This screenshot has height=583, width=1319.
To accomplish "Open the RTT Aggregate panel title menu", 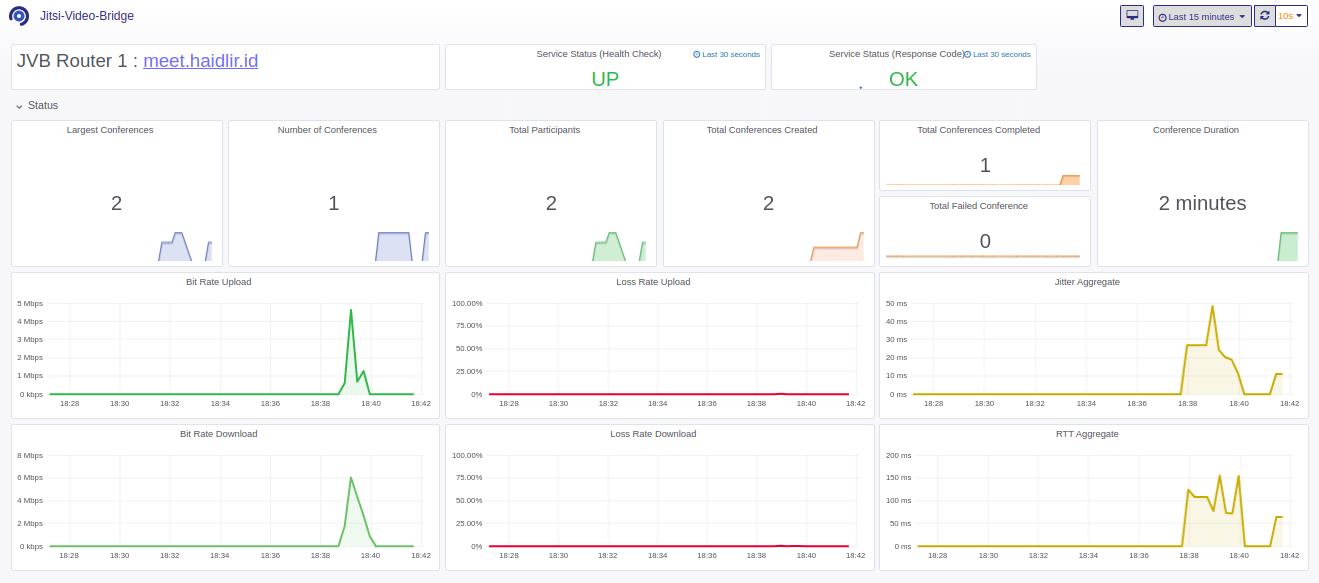I will coord(1087,434).
